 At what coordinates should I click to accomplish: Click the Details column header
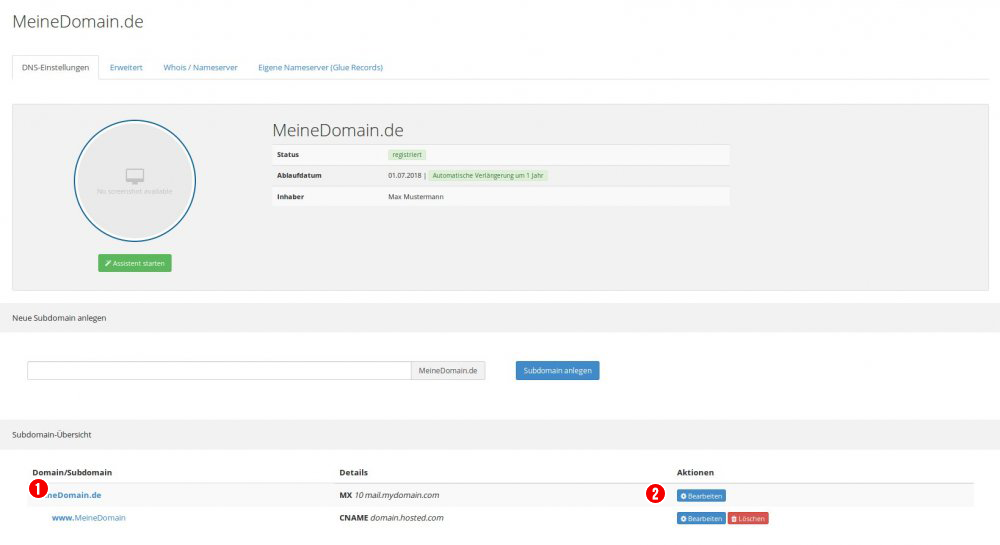pos(353,472)
